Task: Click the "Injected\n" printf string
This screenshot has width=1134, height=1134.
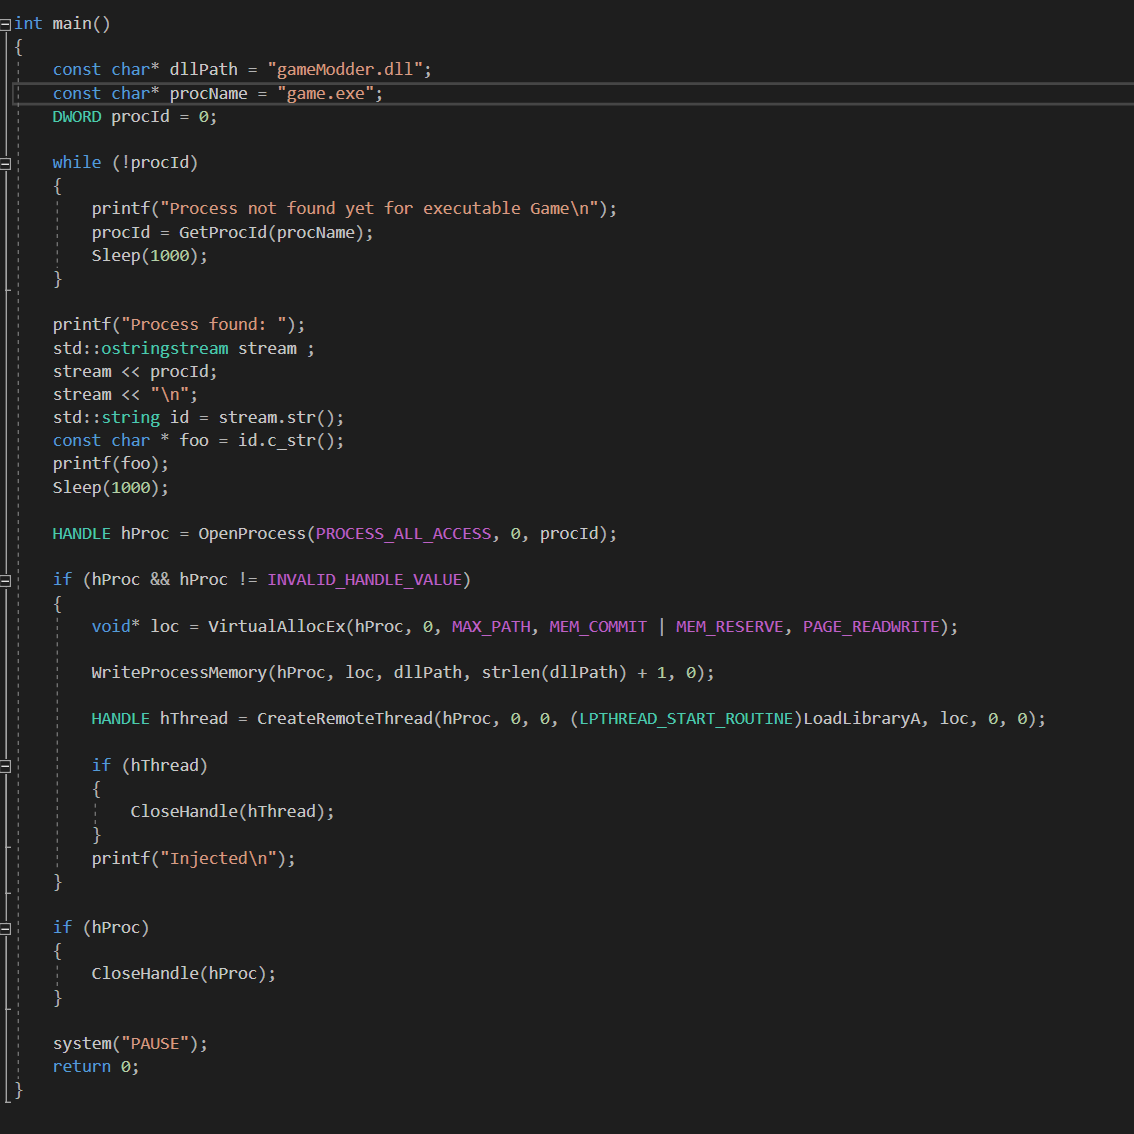Action: (218, 858)
